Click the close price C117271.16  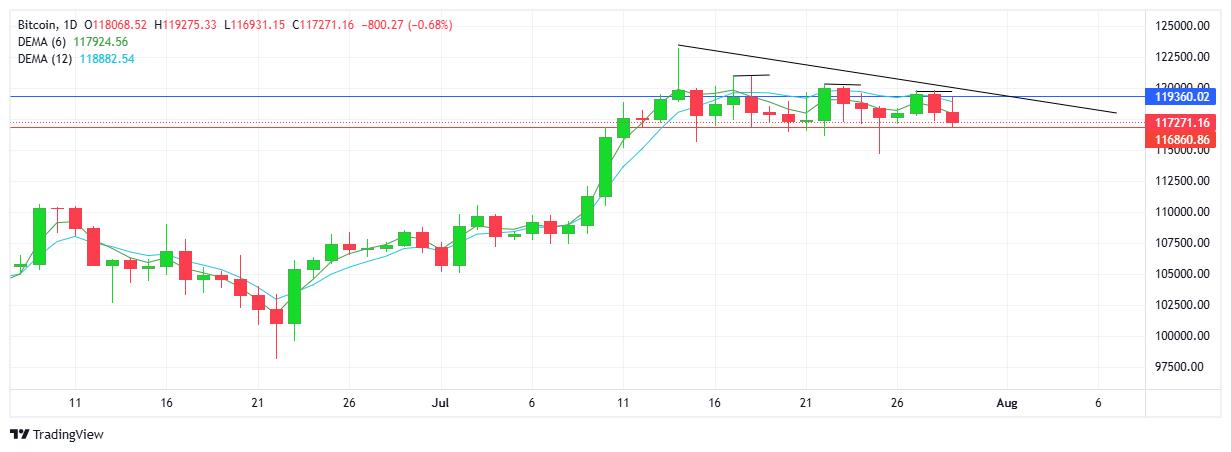(x=324, y=24)
